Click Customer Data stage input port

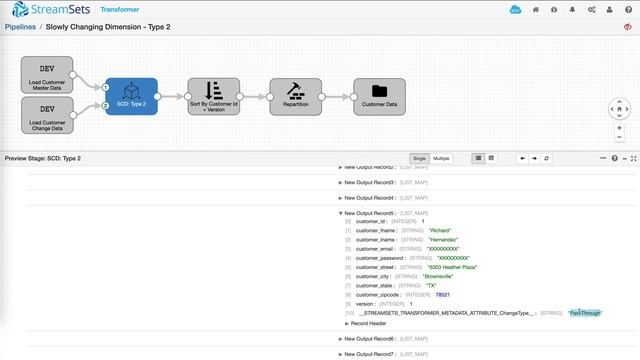353,97
